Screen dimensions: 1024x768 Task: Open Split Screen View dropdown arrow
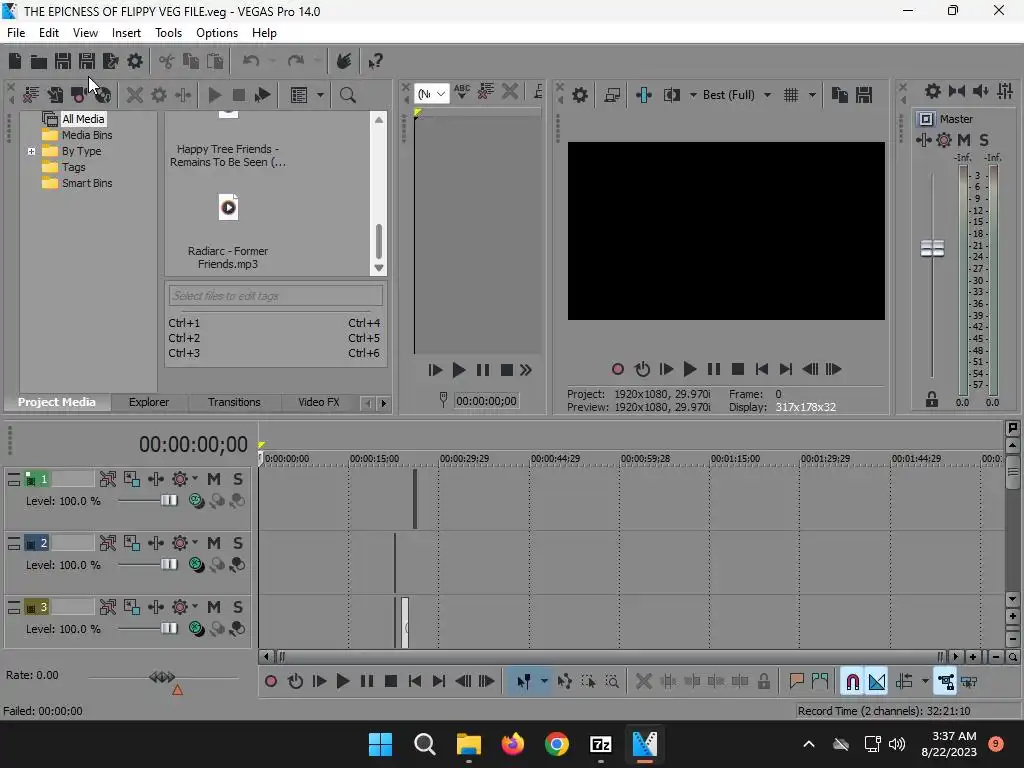(x=693, y=95)
